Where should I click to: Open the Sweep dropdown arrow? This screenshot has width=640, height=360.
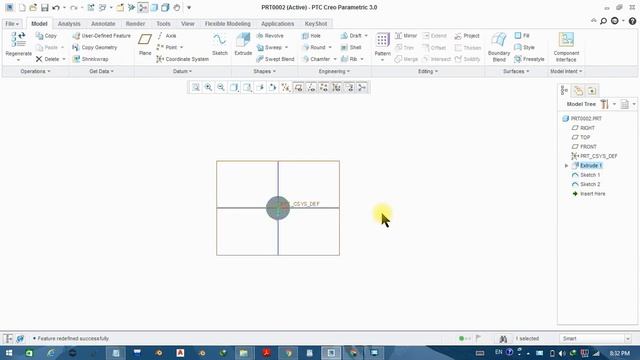(x=286, y=47)
